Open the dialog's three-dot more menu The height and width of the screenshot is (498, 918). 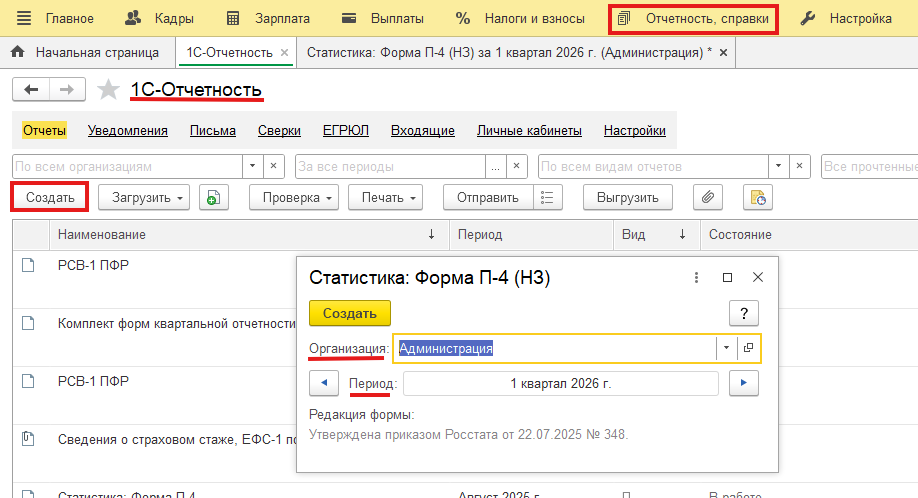[x=696, y=277]
